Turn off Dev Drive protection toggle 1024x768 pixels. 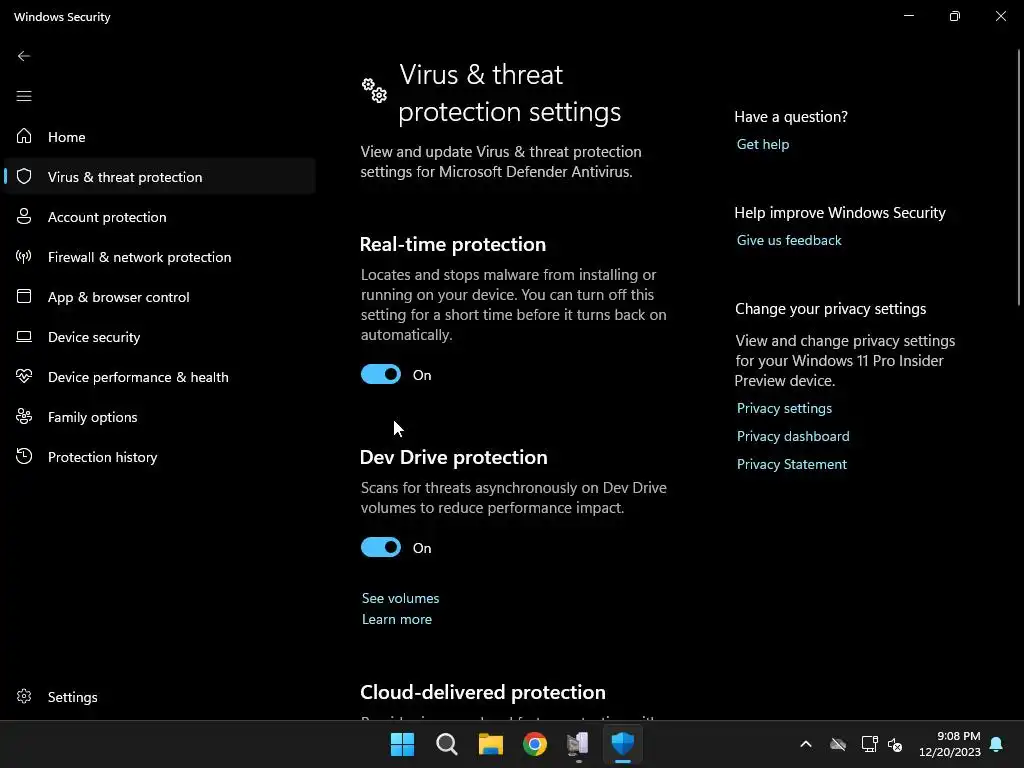(x=381, y=547)
